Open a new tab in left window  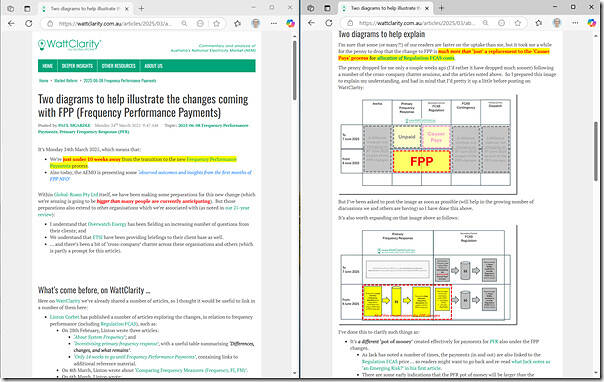pos(141,8)
